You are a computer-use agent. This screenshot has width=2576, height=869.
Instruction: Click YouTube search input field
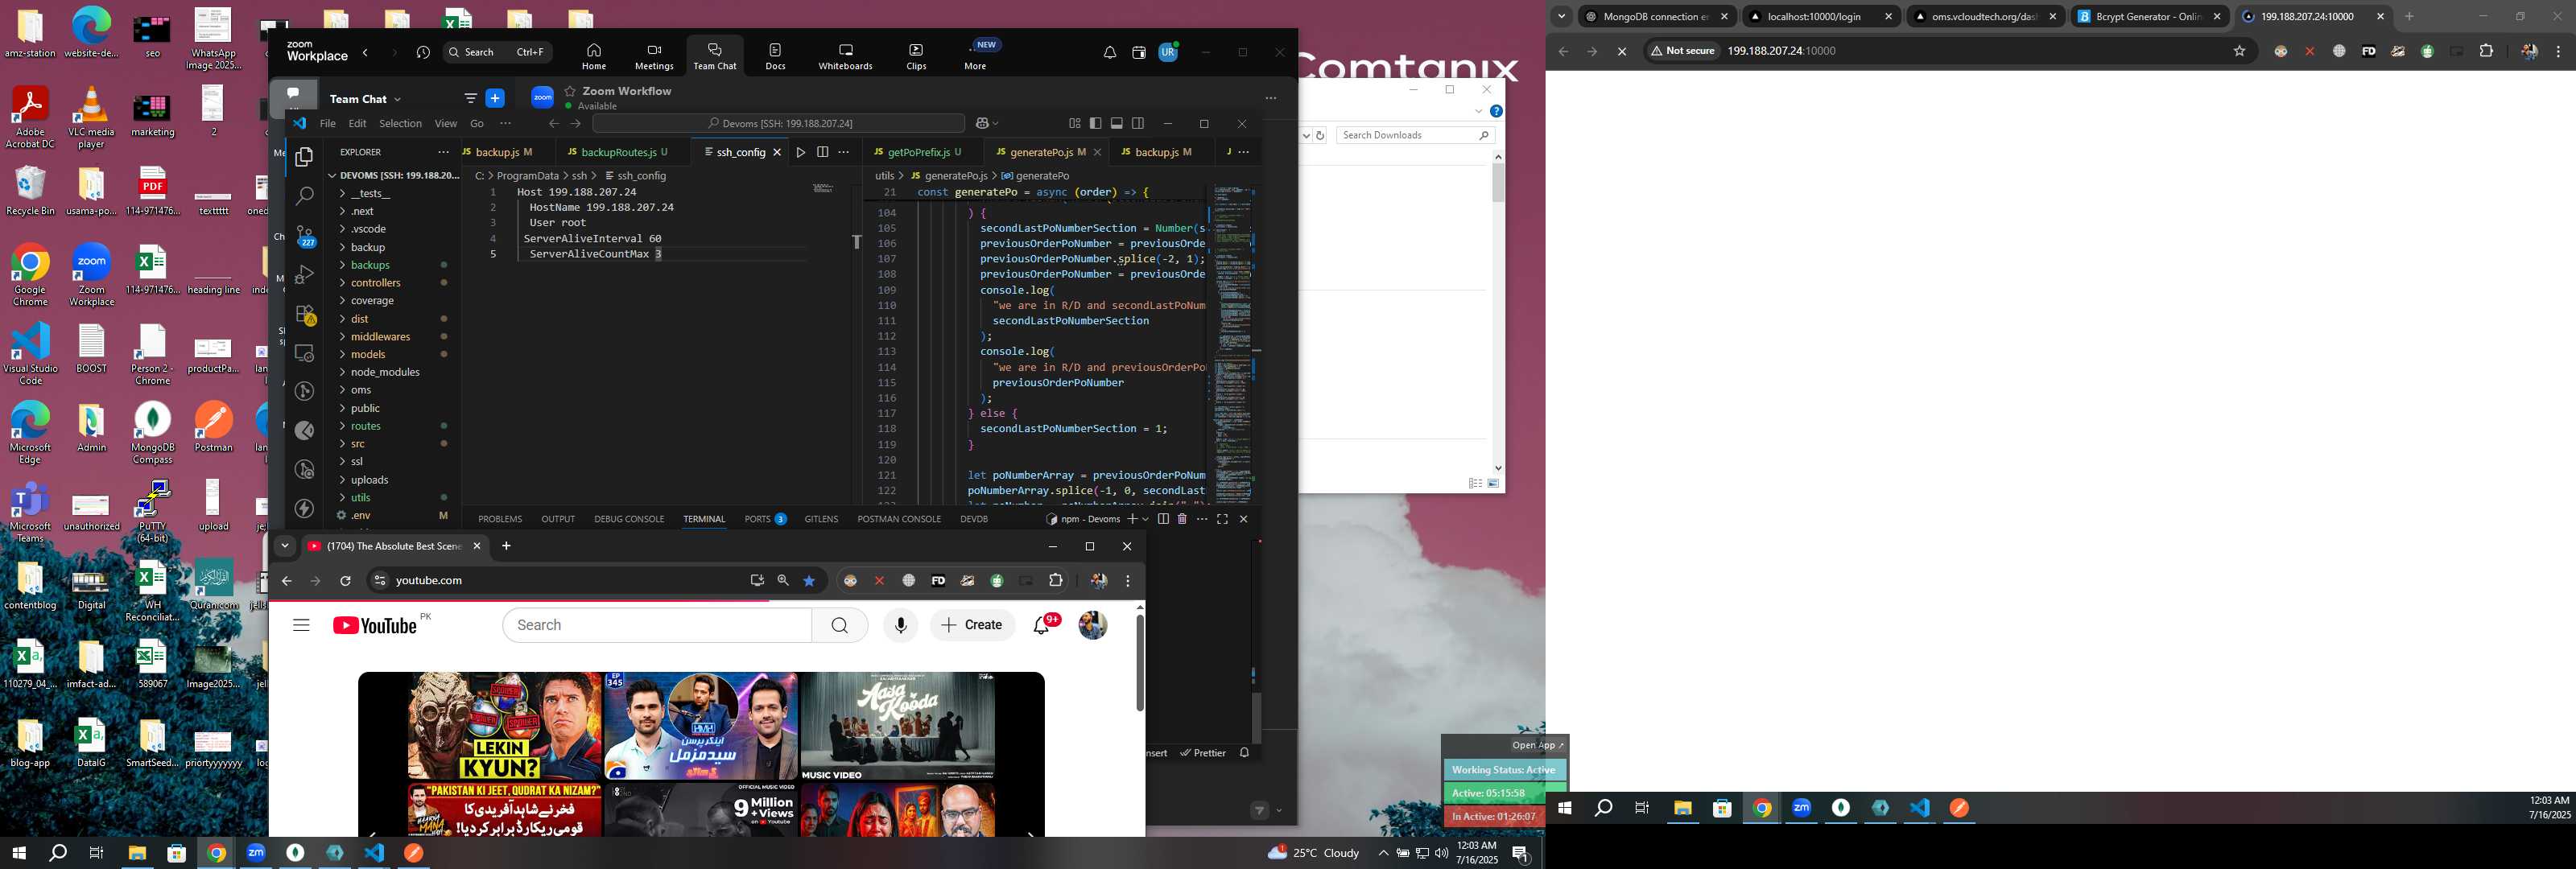click(658, 625)
